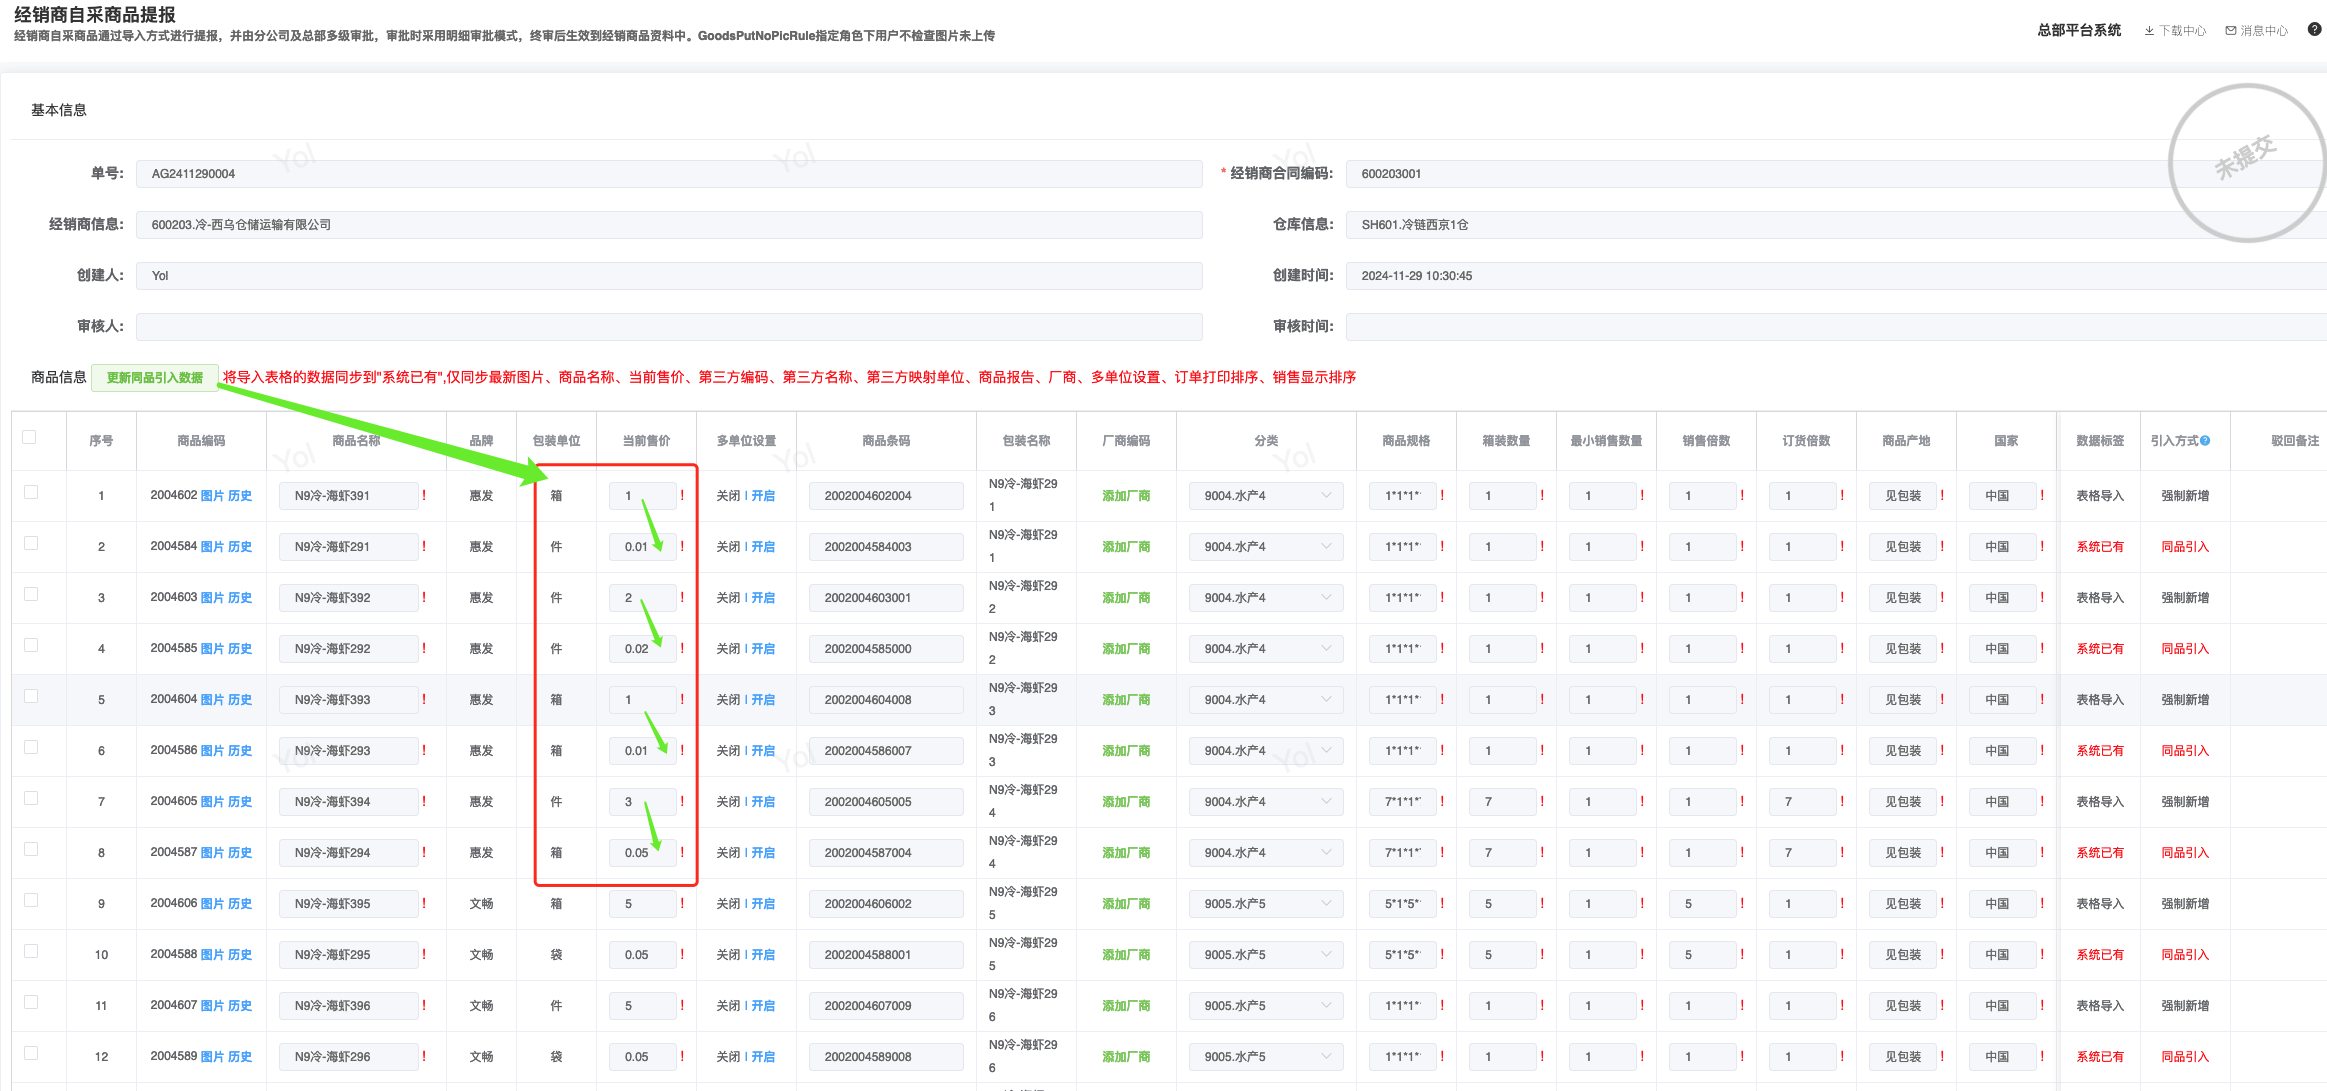Click 当前售价 input field in row 9

(x=642, y=904)
